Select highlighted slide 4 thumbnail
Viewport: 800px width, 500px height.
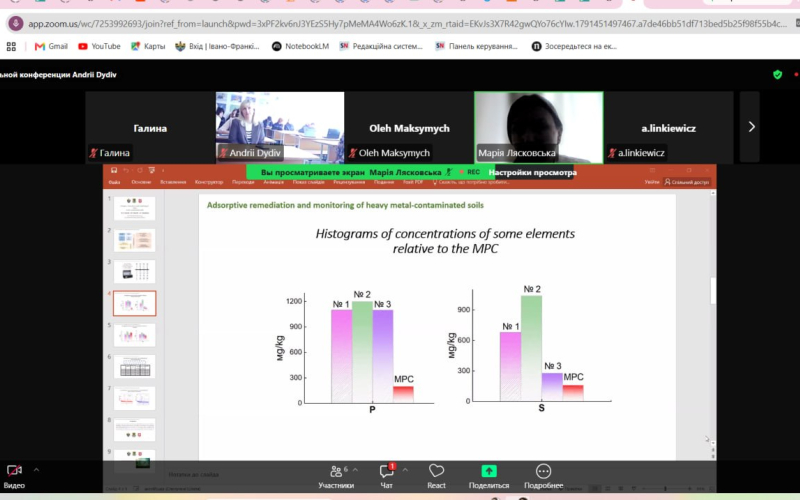click(x=134, y=304)
